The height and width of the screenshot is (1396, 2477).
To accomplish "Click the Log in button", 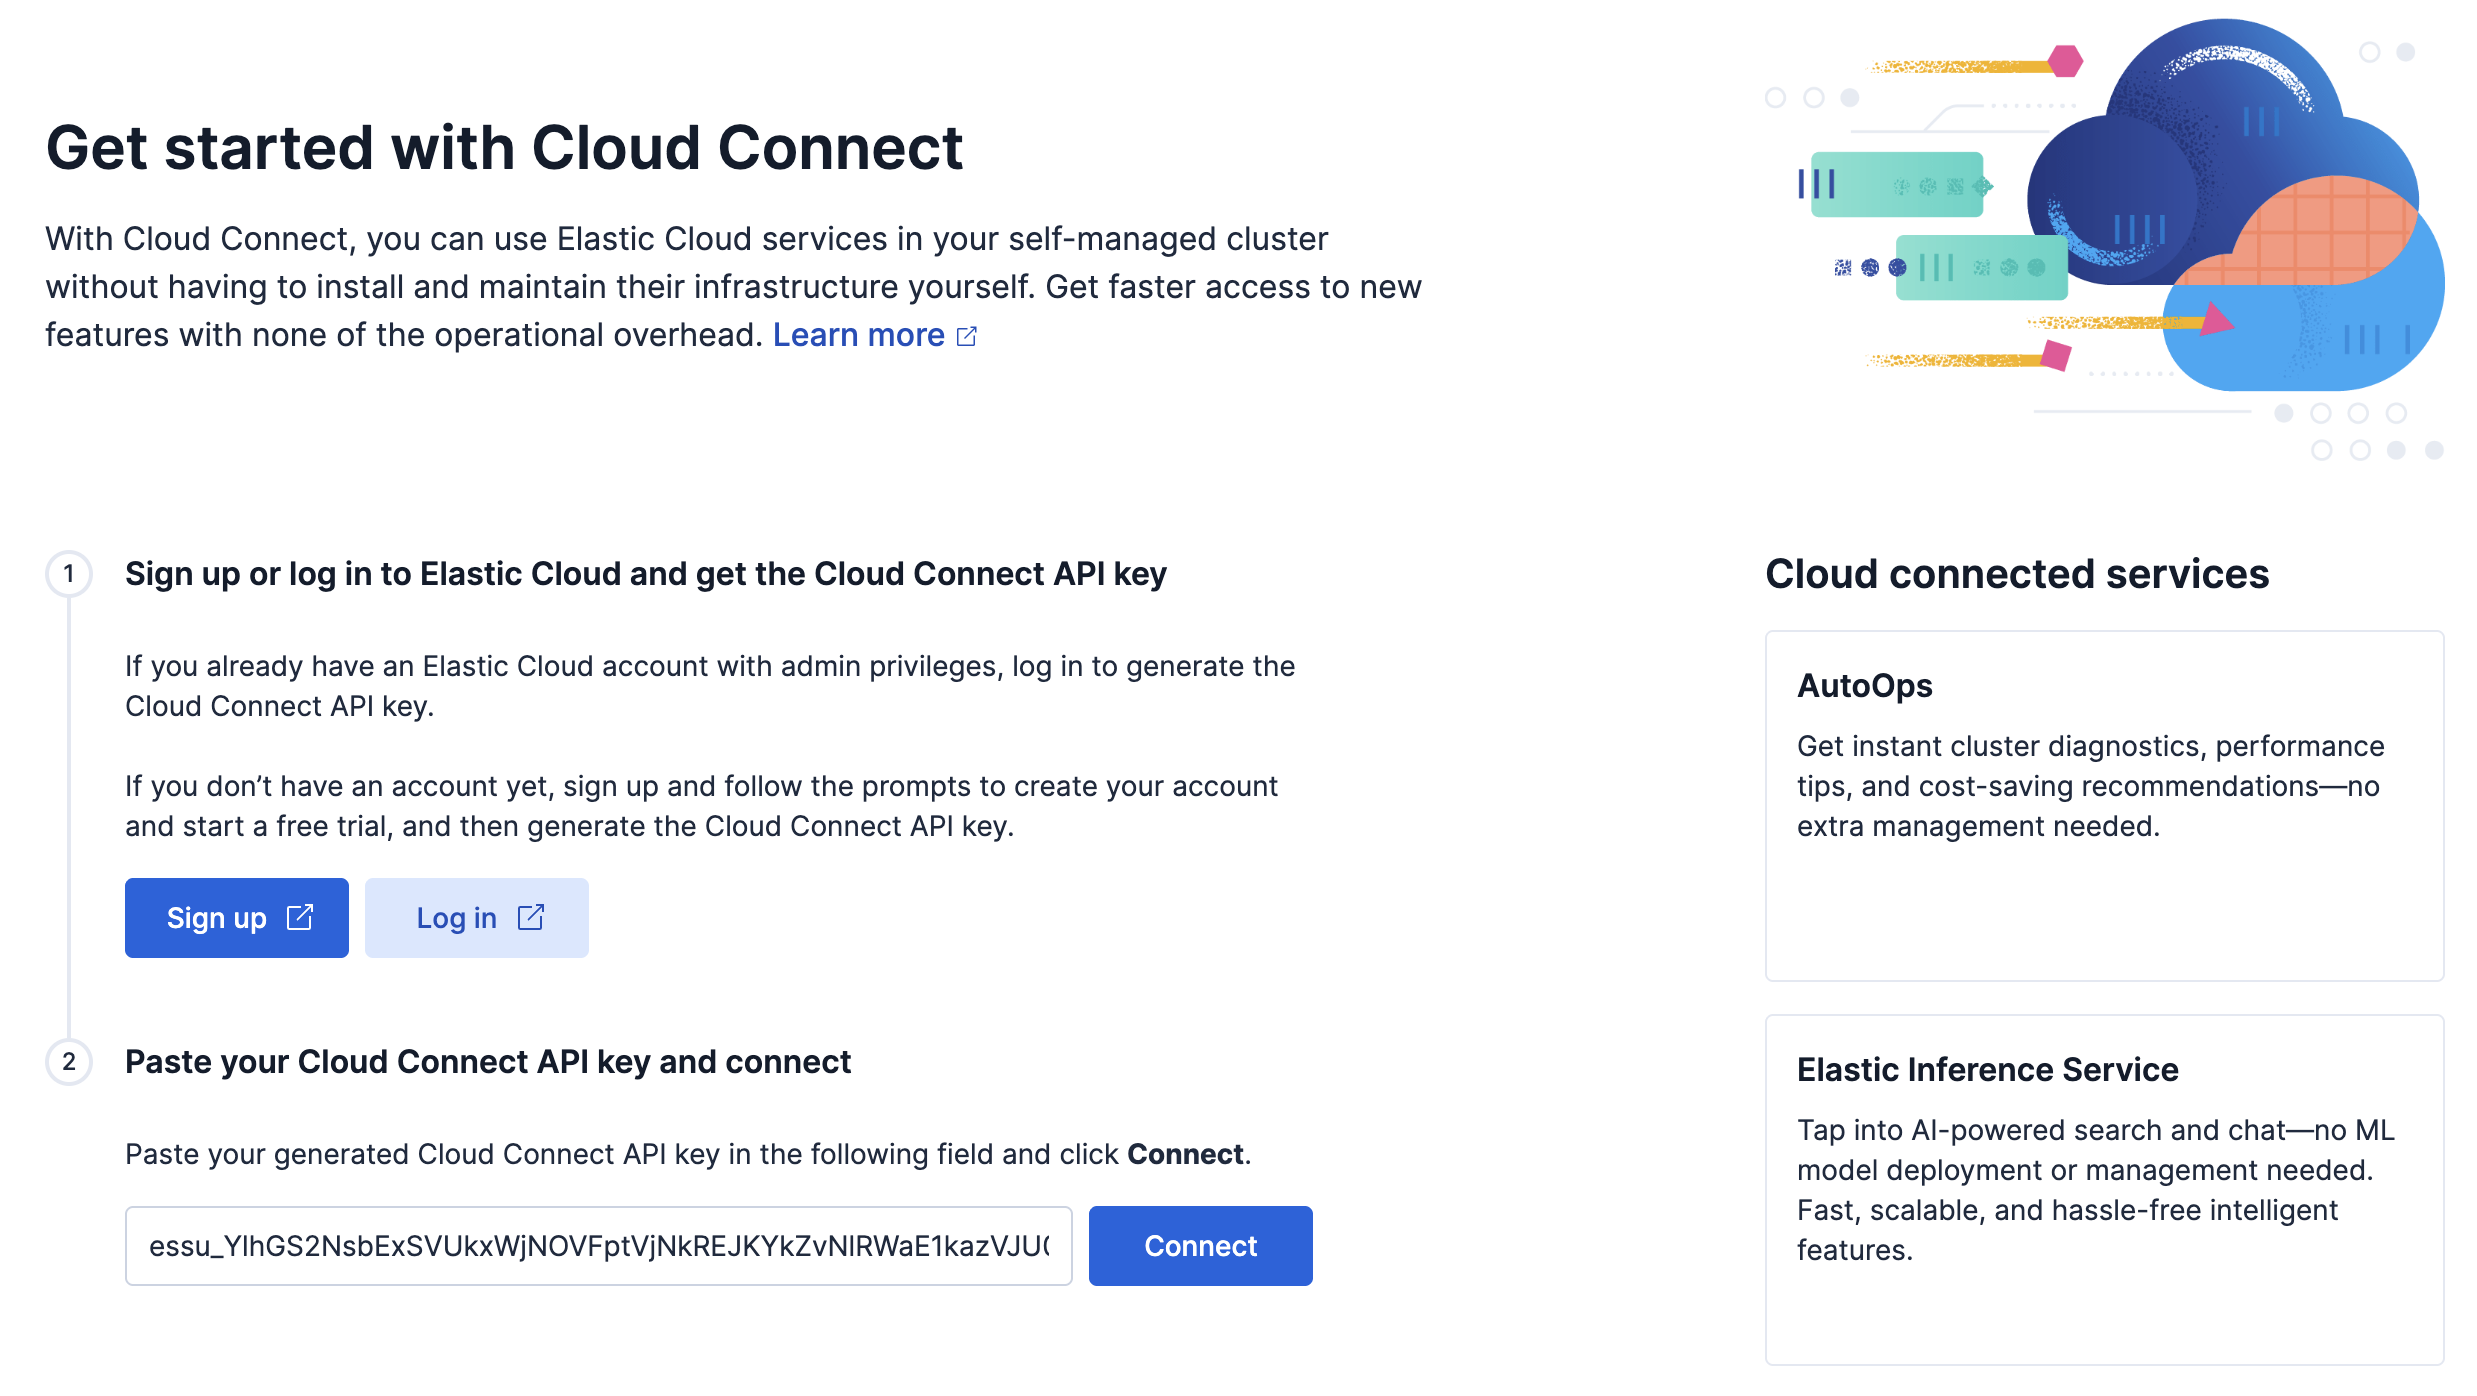I will click(x=476, y=918).
